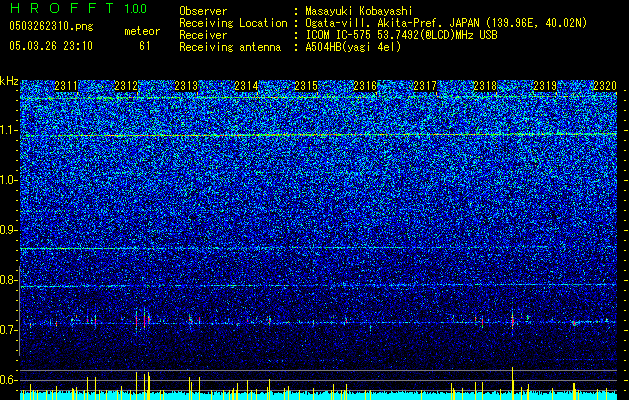Click the kHz axis unit label

9,81
